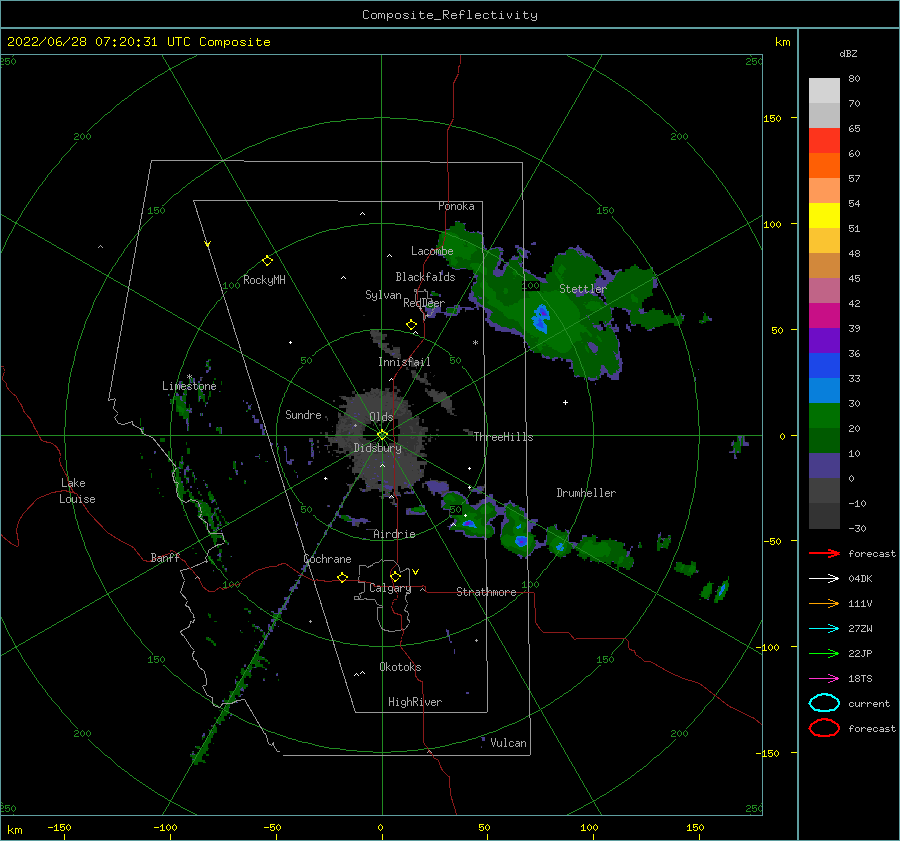Select the HighRiver label
900x841 pixels.
click(x=415, y=702)
